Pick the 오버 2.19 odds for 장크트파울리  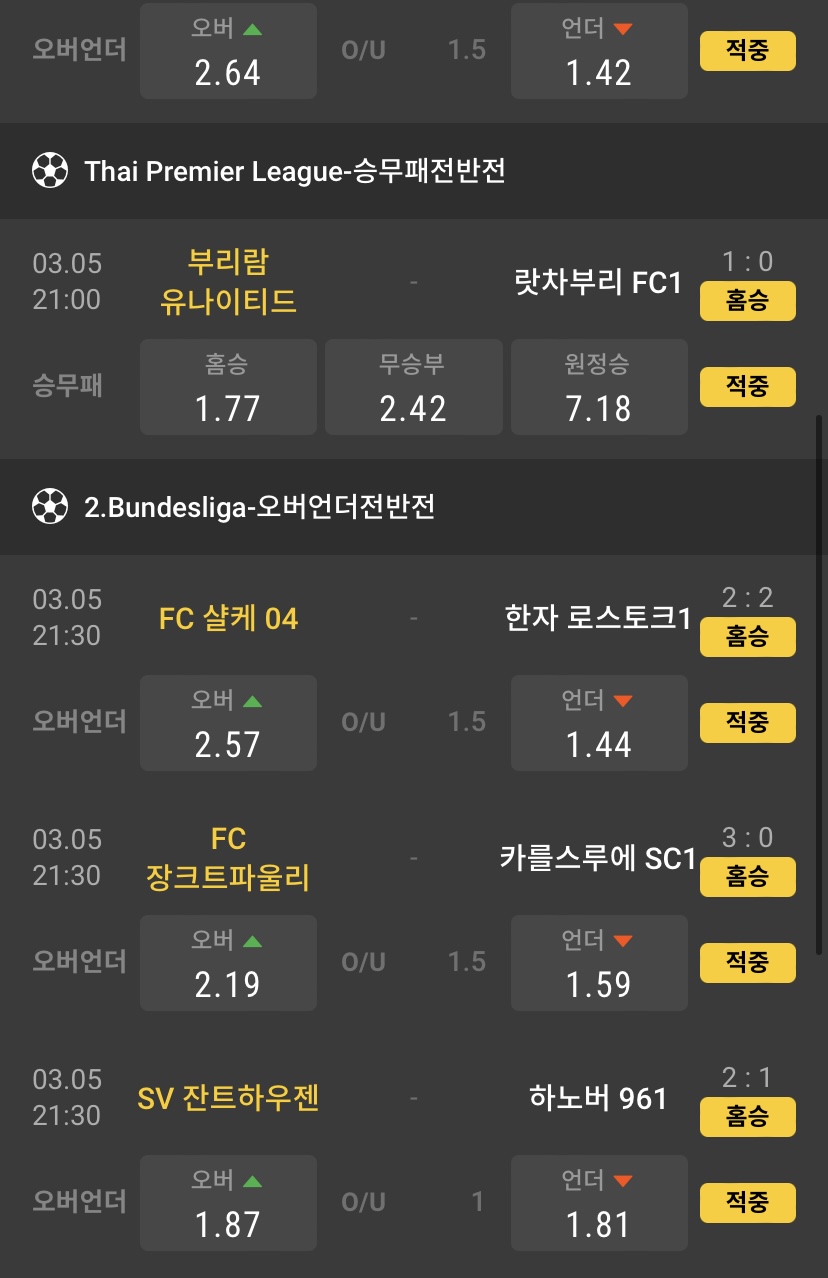228,963
